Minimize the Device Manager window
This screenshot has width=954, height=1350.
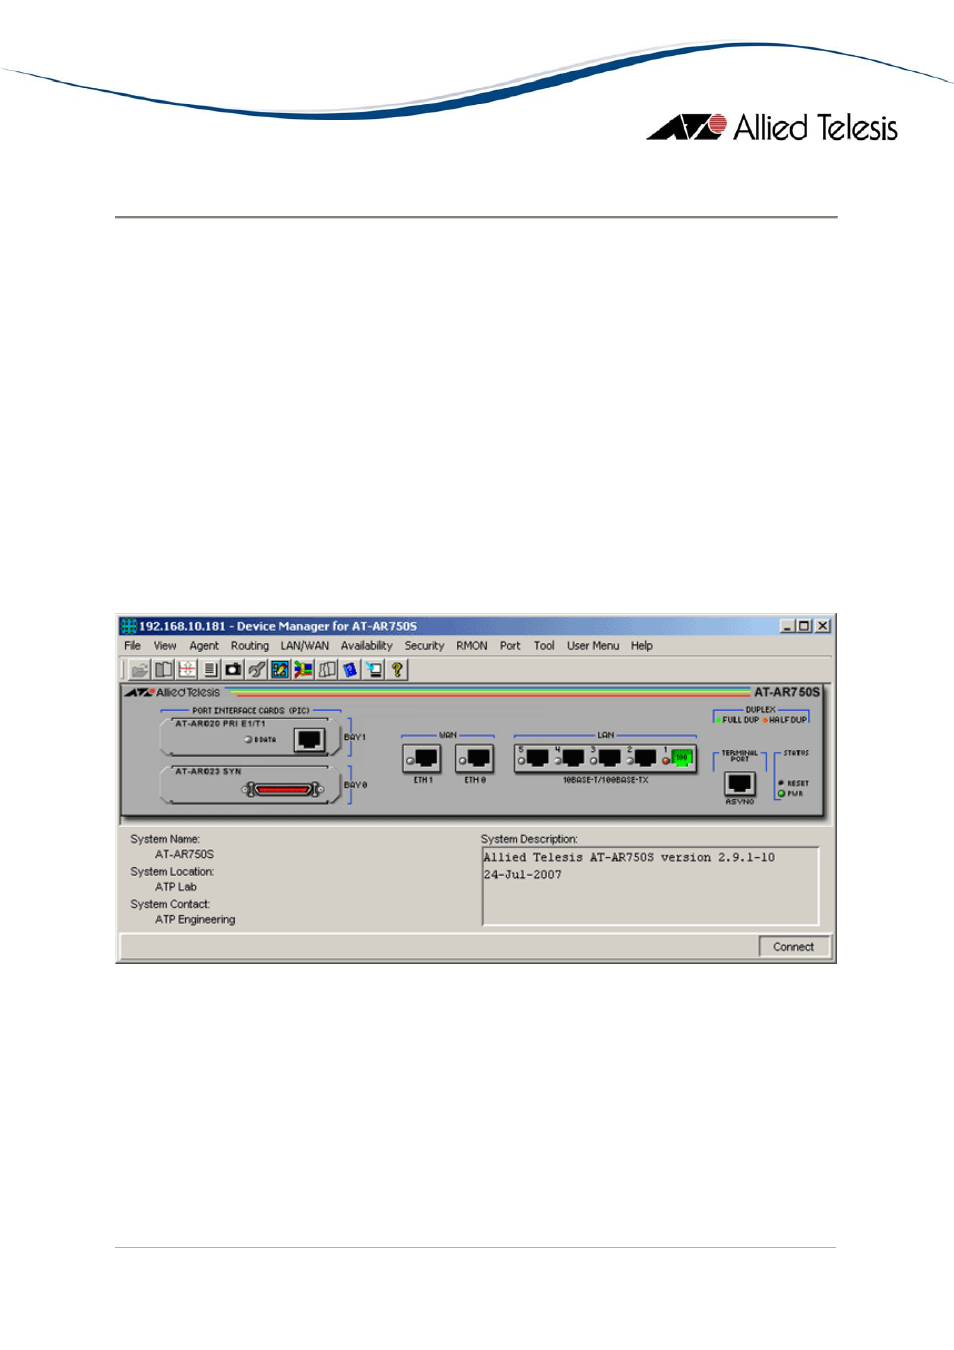click(x=788, y=626)
